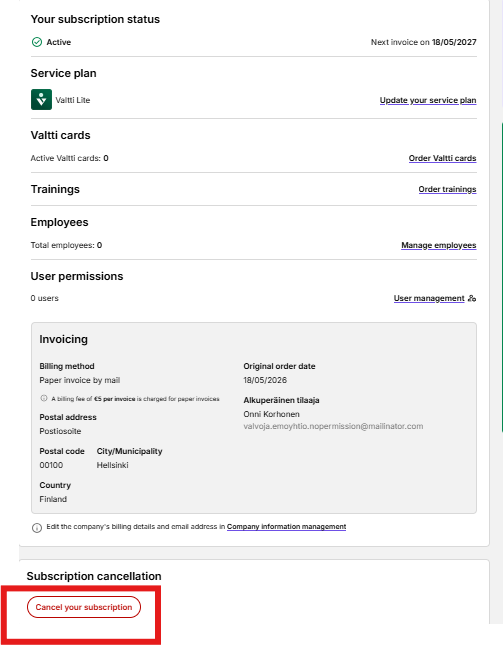Viewport: 503px width, 645px height.
Task: Click the green vertical scrollbar on right edge
Action: coord(502,277)
